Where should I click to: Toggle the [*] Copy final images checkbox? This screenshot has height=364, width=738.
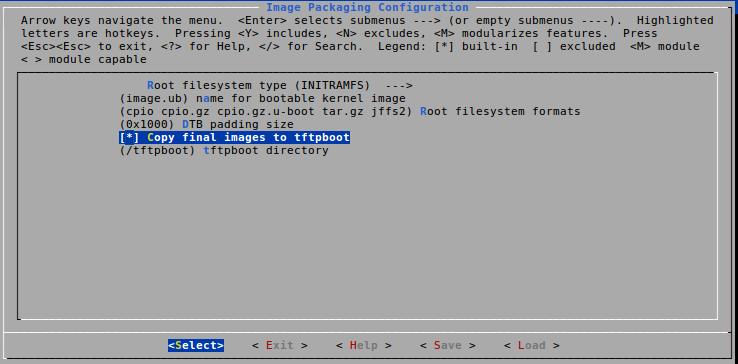pyautogui.click(x=129, y=138)
